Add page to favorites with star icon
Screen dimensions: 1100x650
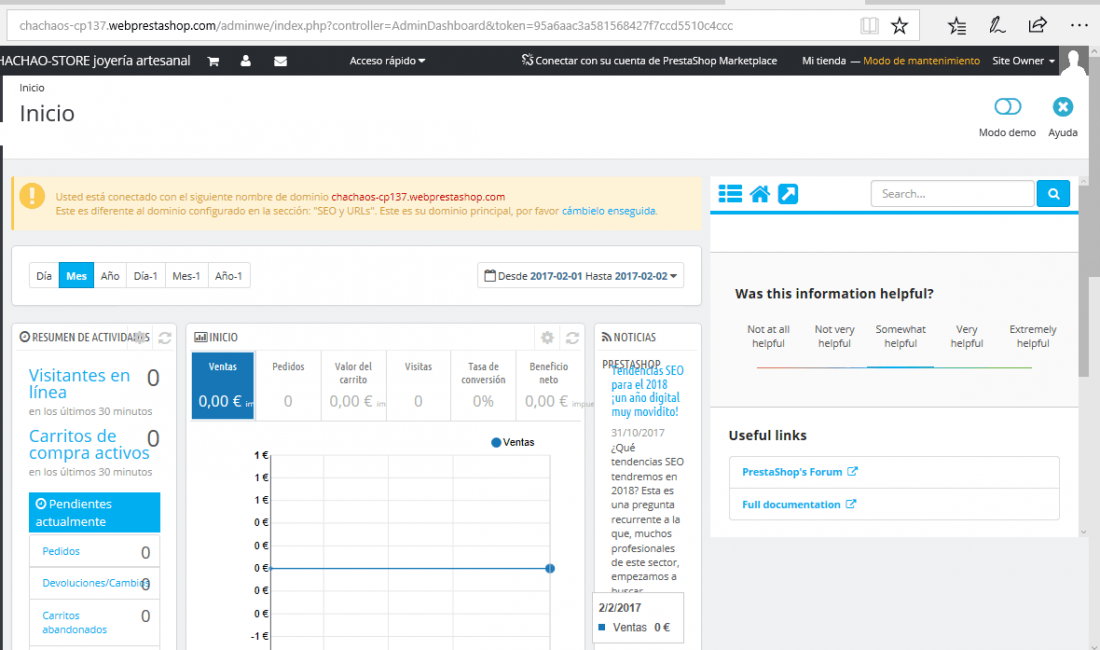[899, 26]
